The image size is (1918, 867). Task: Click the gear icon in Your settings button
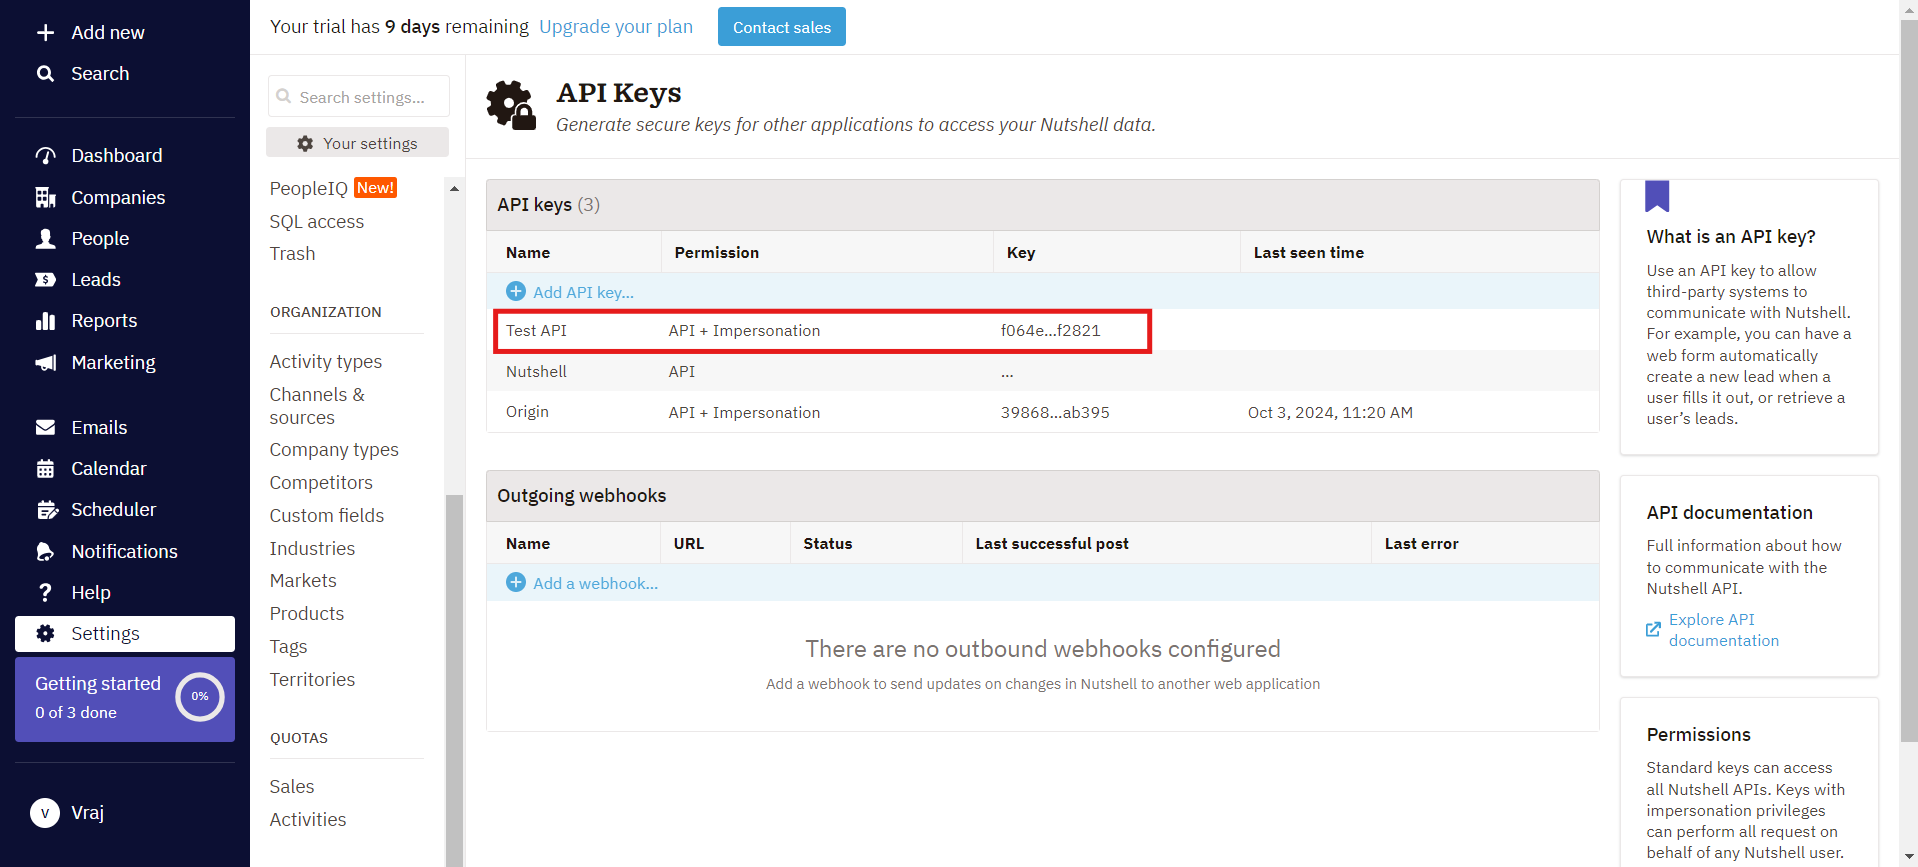point(305,144)
